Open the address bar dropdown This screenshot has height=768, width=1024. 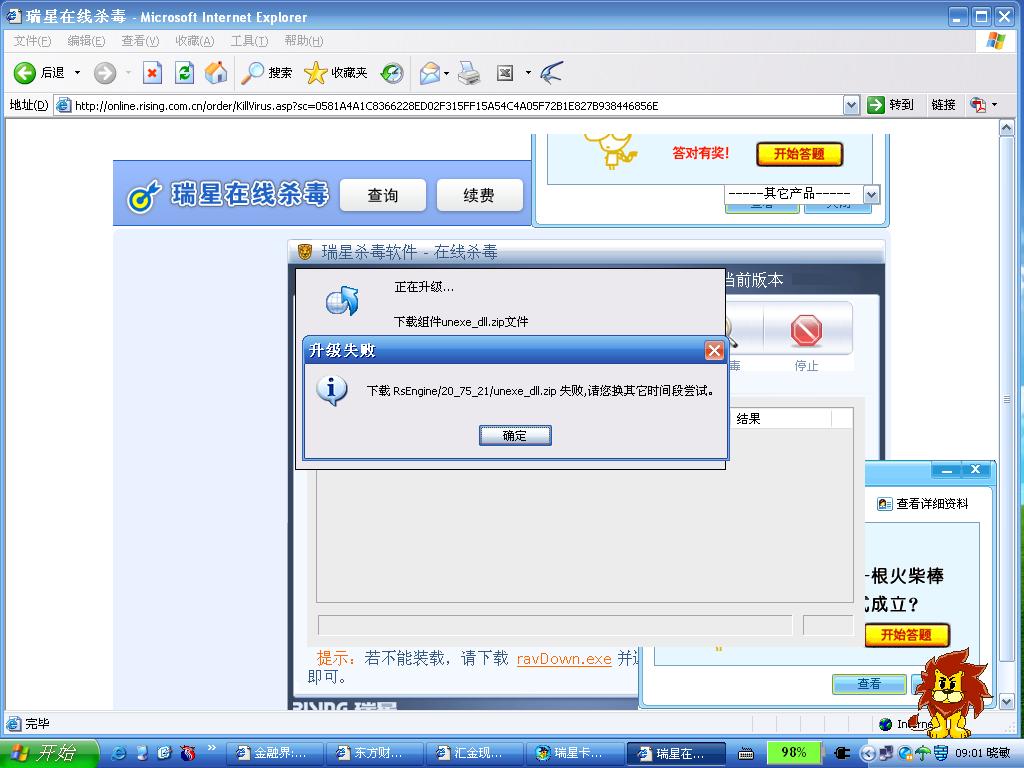pyautogui.click(x=851, y=104)
